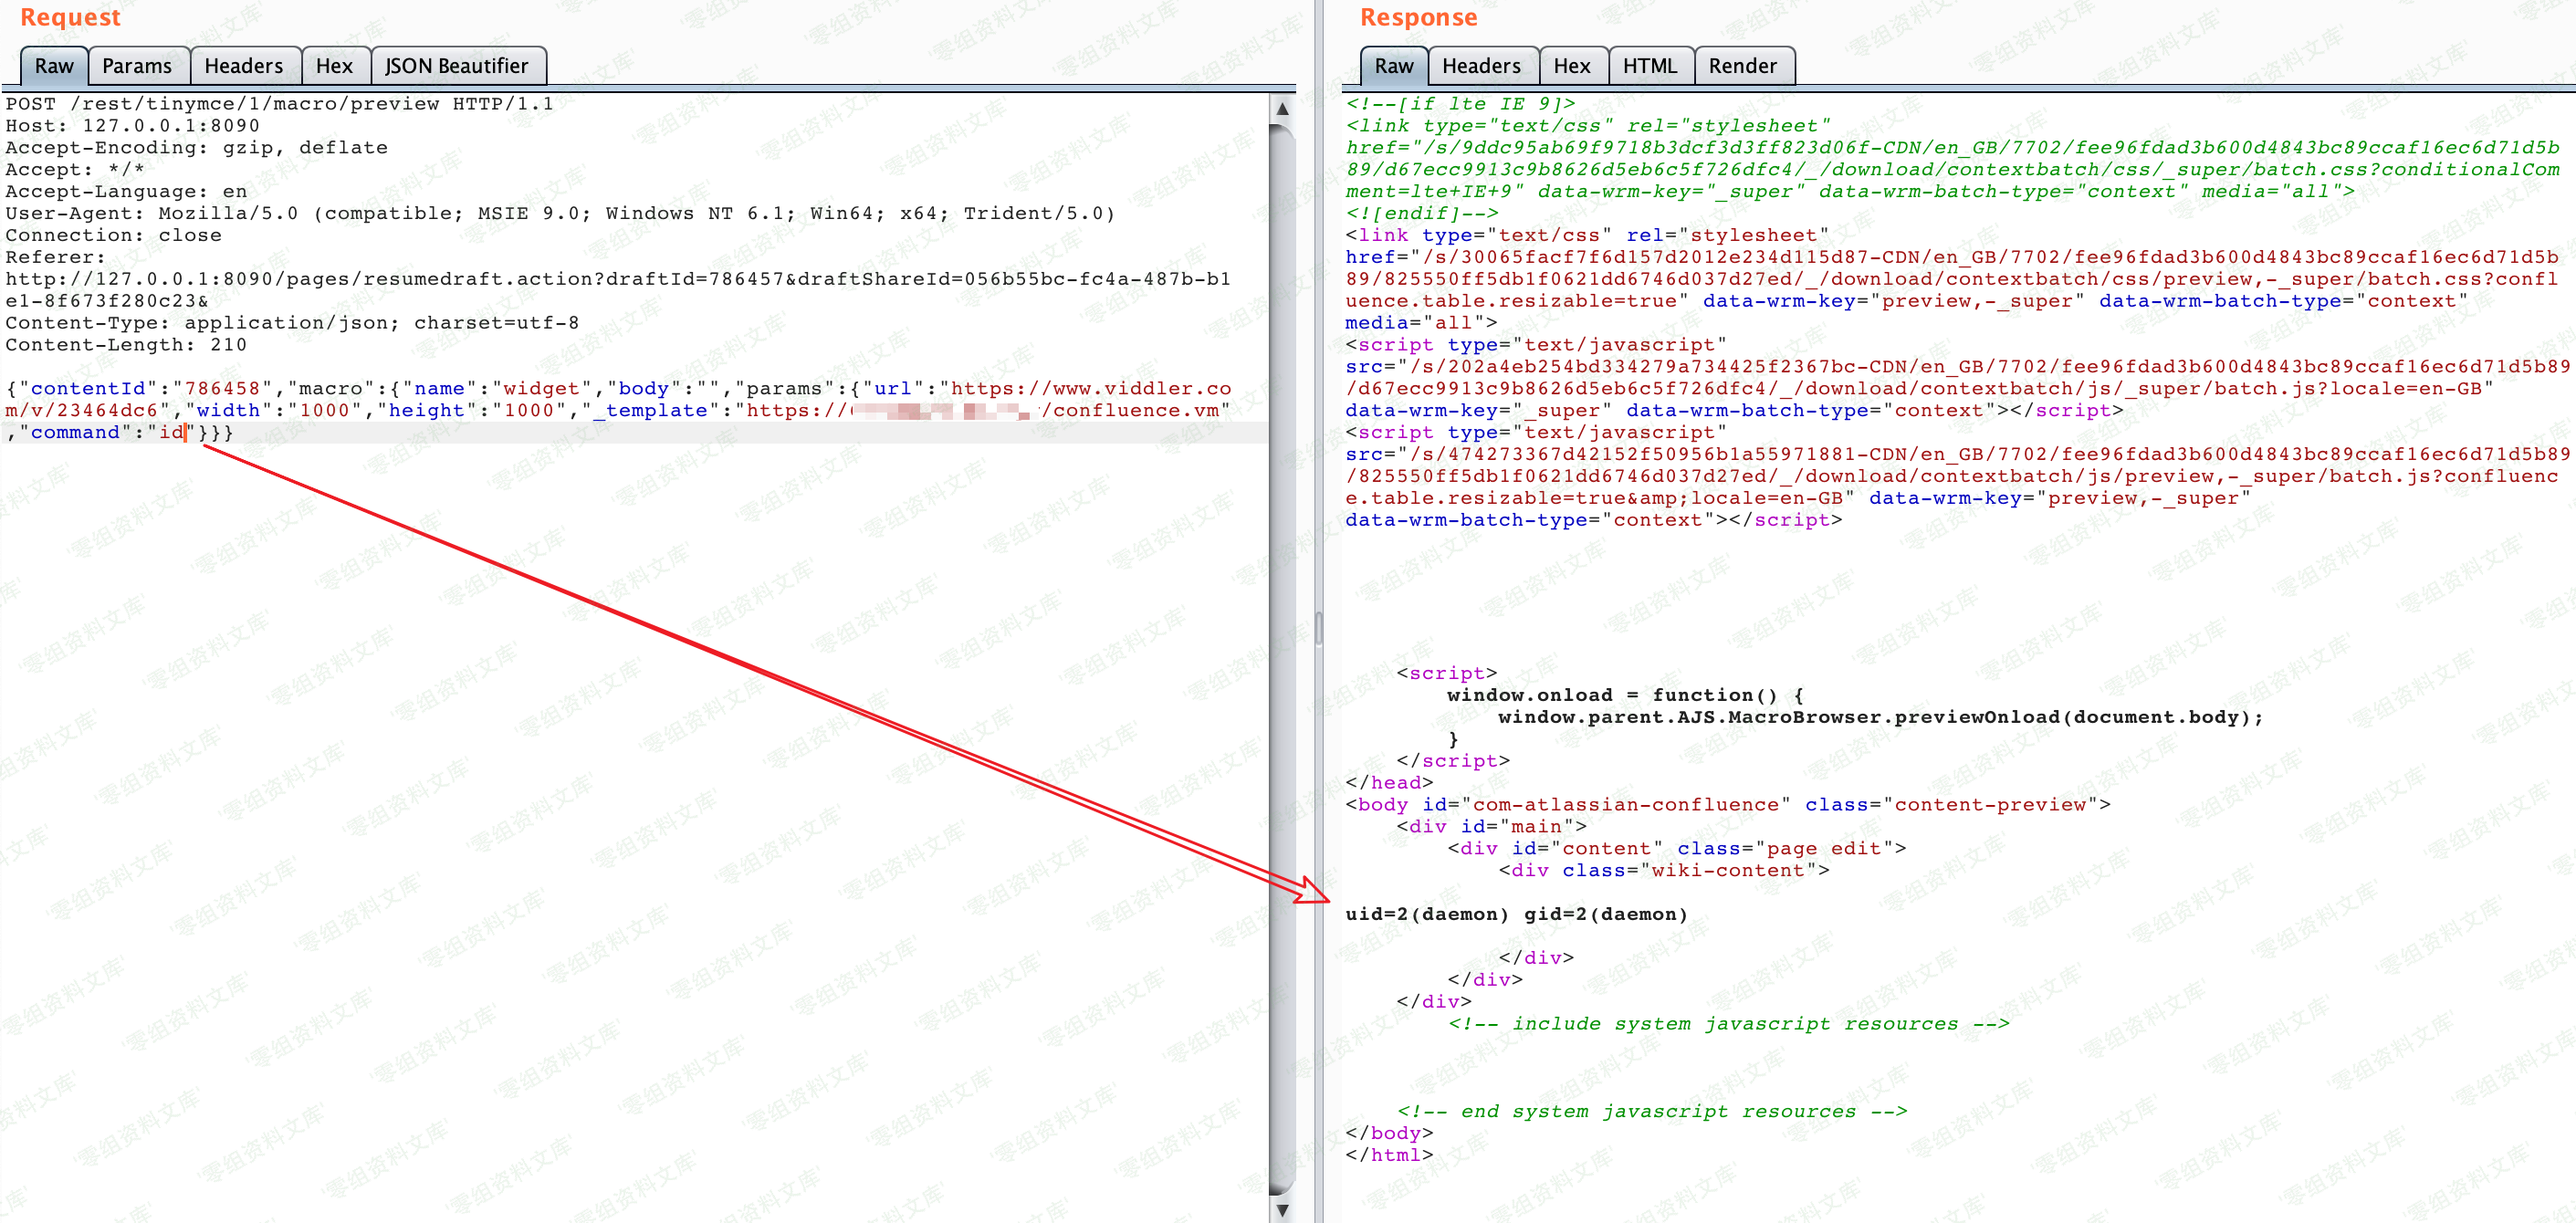The height and width of the screenshot is (1223, 2576).
Task: Click the split divider handle between panes
Action: 1318,628
